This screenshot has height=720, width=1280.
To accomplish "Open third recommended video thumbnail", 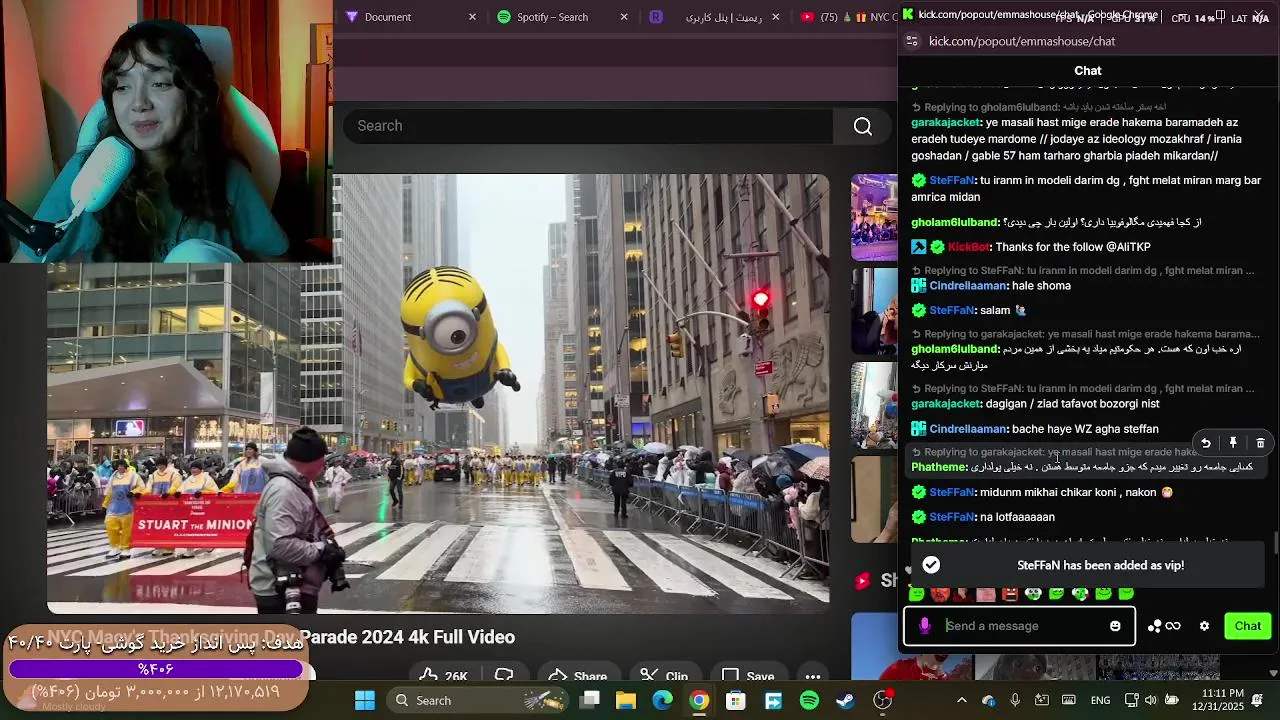I will [874, 405].
